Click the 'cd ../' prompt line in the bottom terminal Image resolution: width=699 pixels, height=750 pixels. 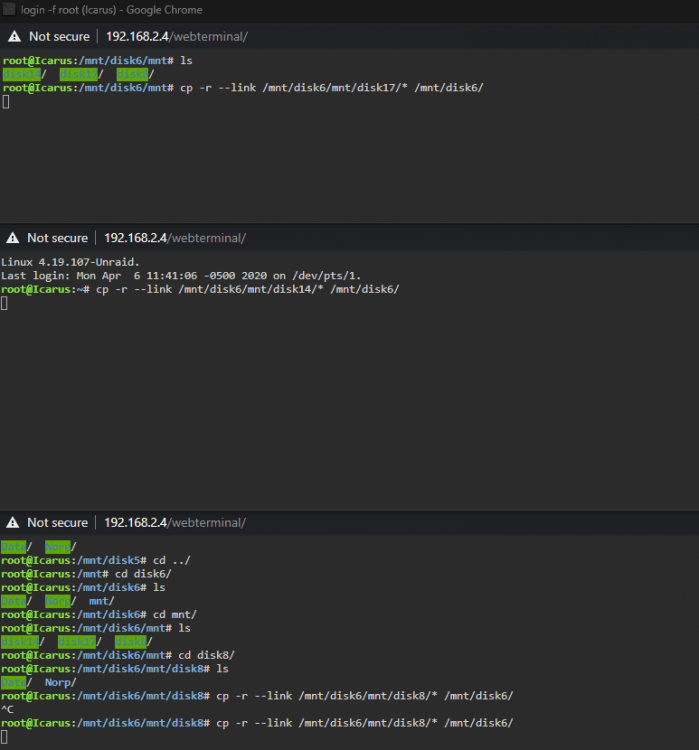[96, 560]
